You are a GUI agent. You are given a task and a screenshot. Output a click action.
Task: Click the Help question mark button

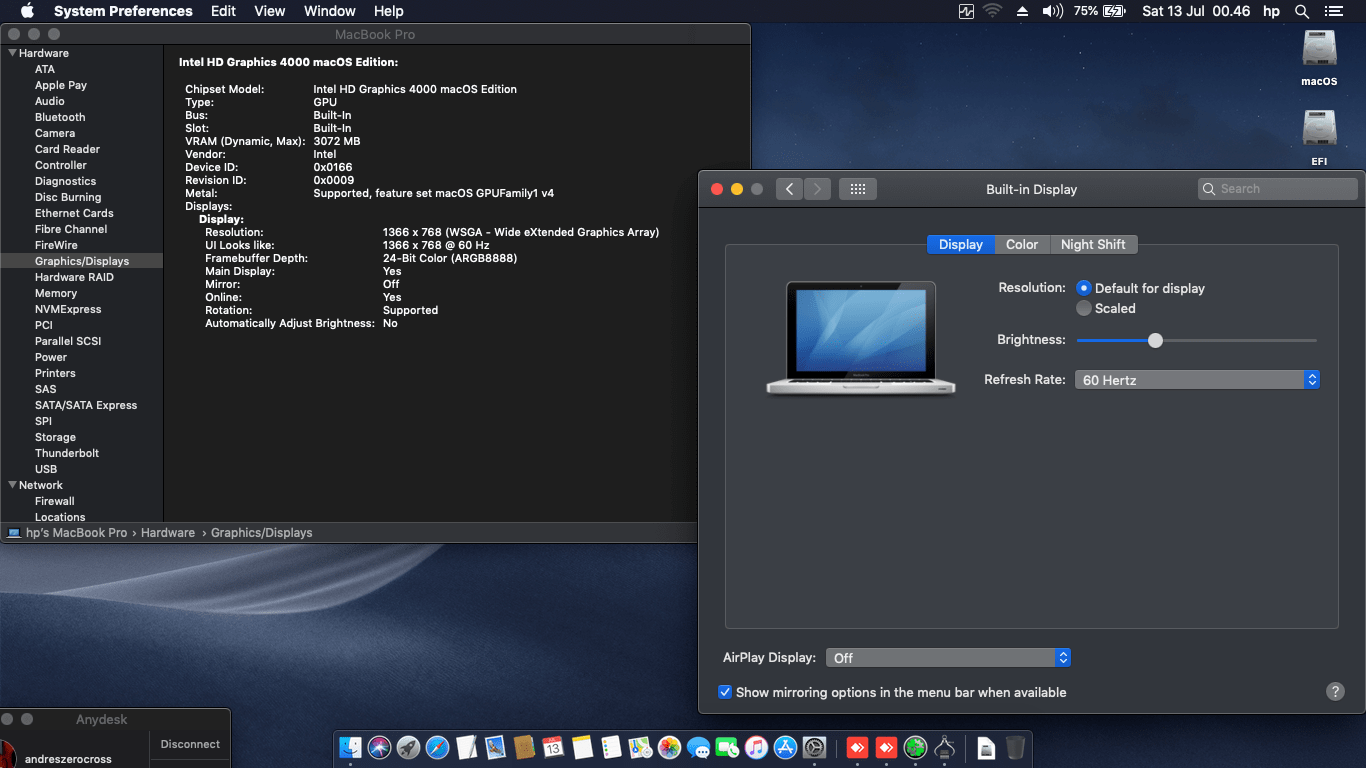coord(1335,691)
